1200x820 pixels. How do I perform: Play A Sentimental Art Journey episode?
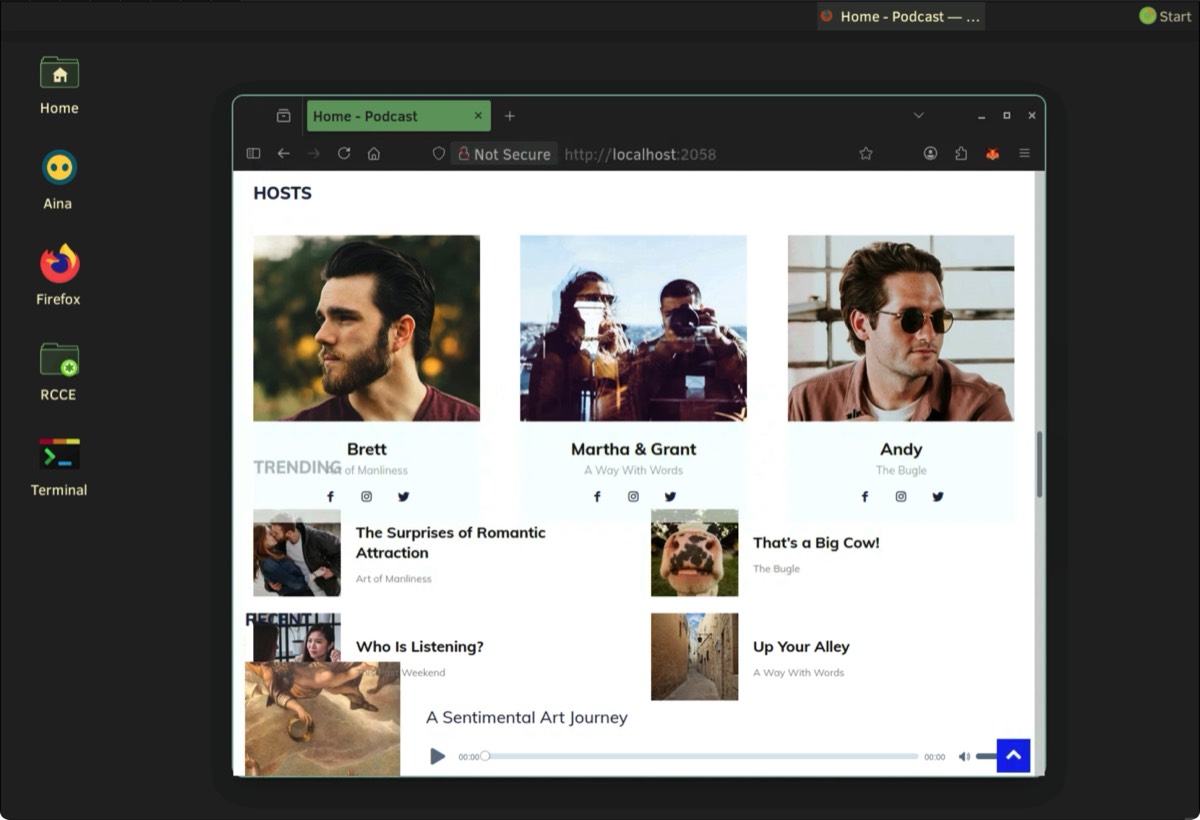coord(437,756)
